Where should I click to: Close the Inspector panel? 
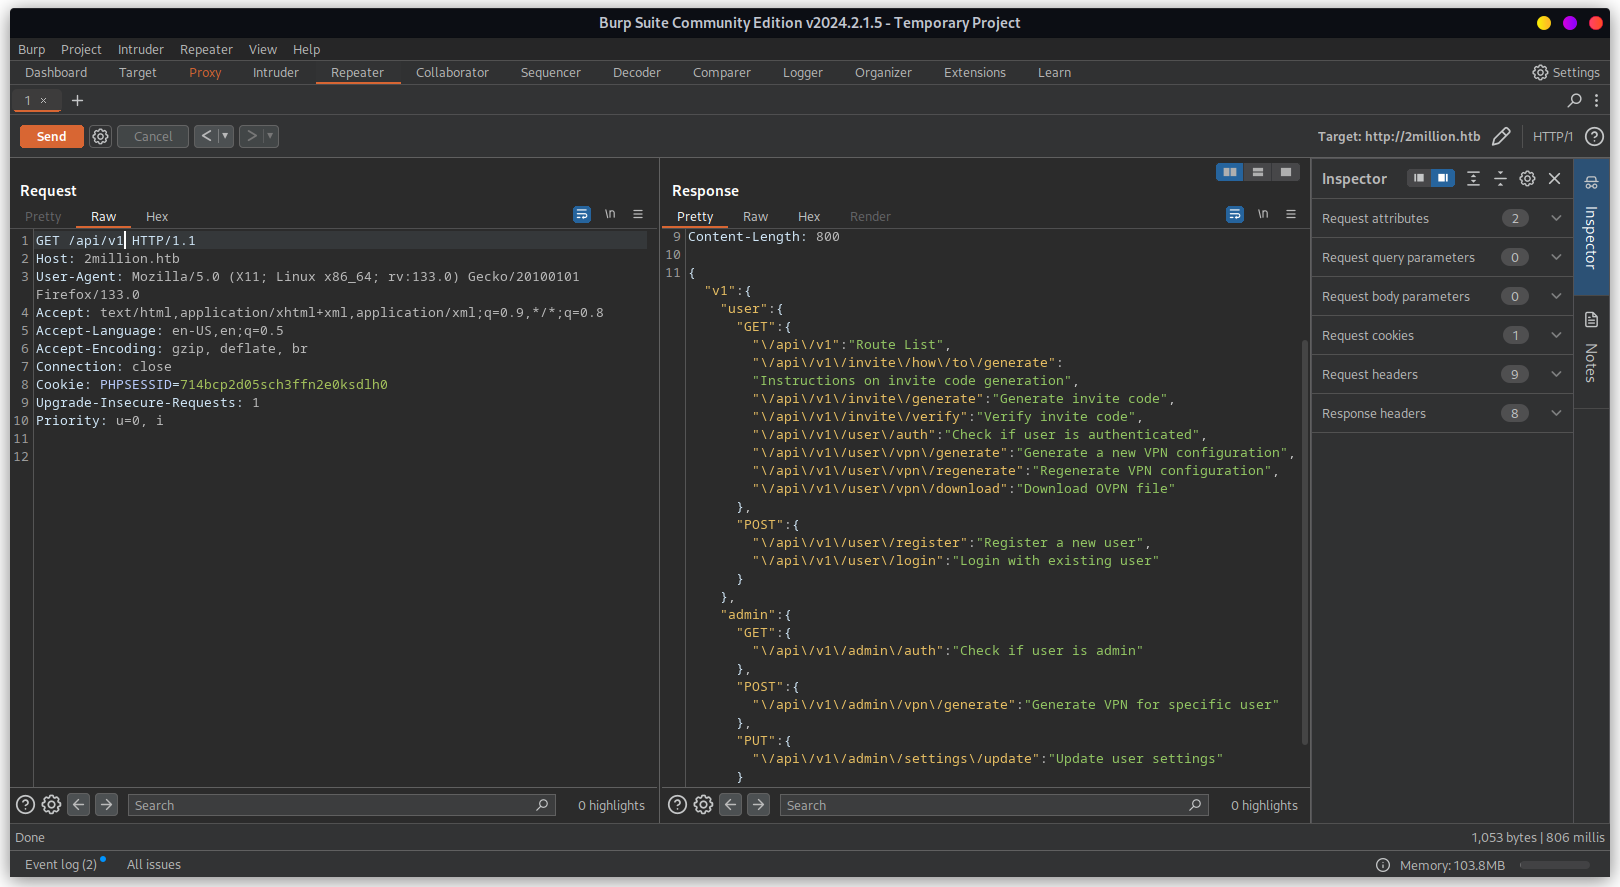1554,178
